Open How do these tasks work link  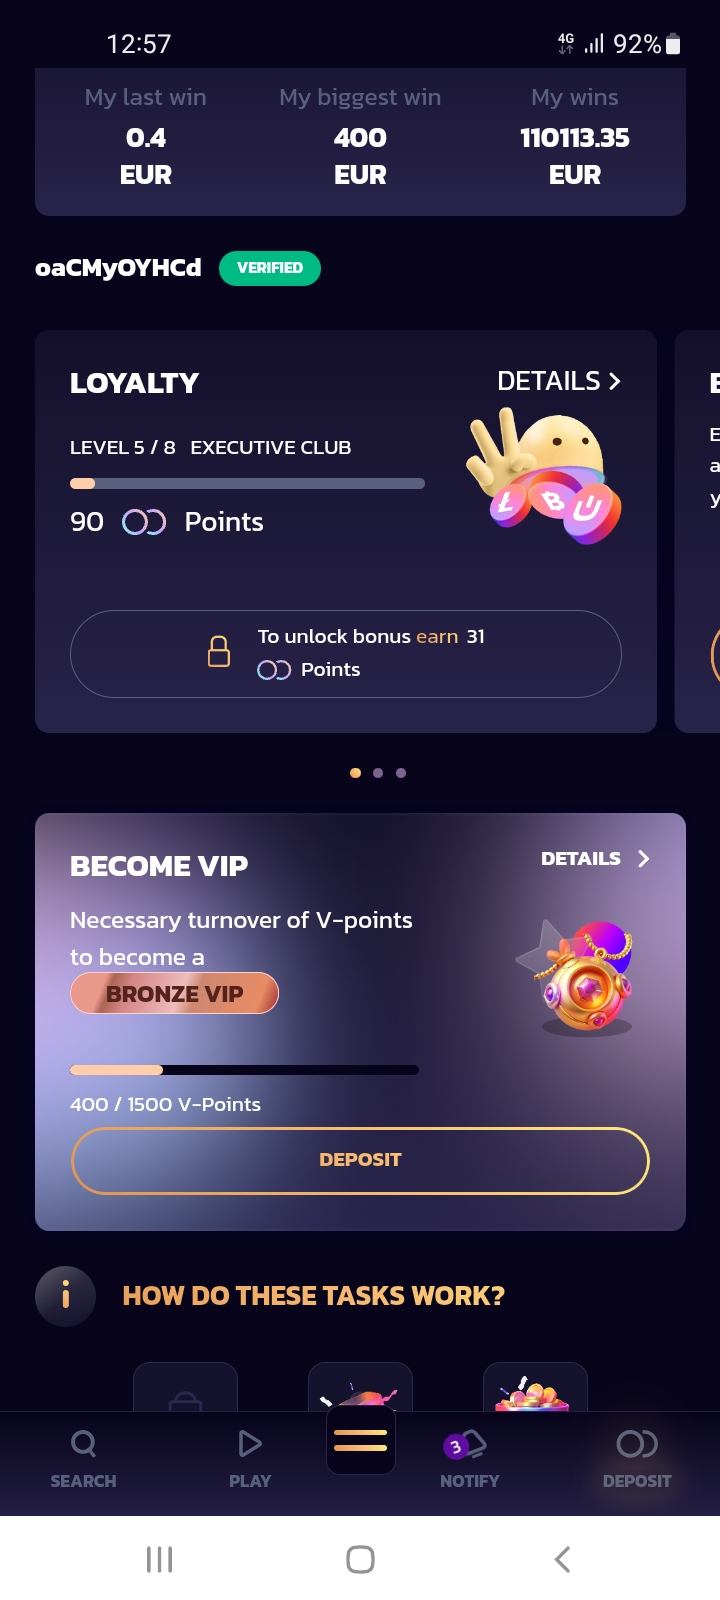313,1296
